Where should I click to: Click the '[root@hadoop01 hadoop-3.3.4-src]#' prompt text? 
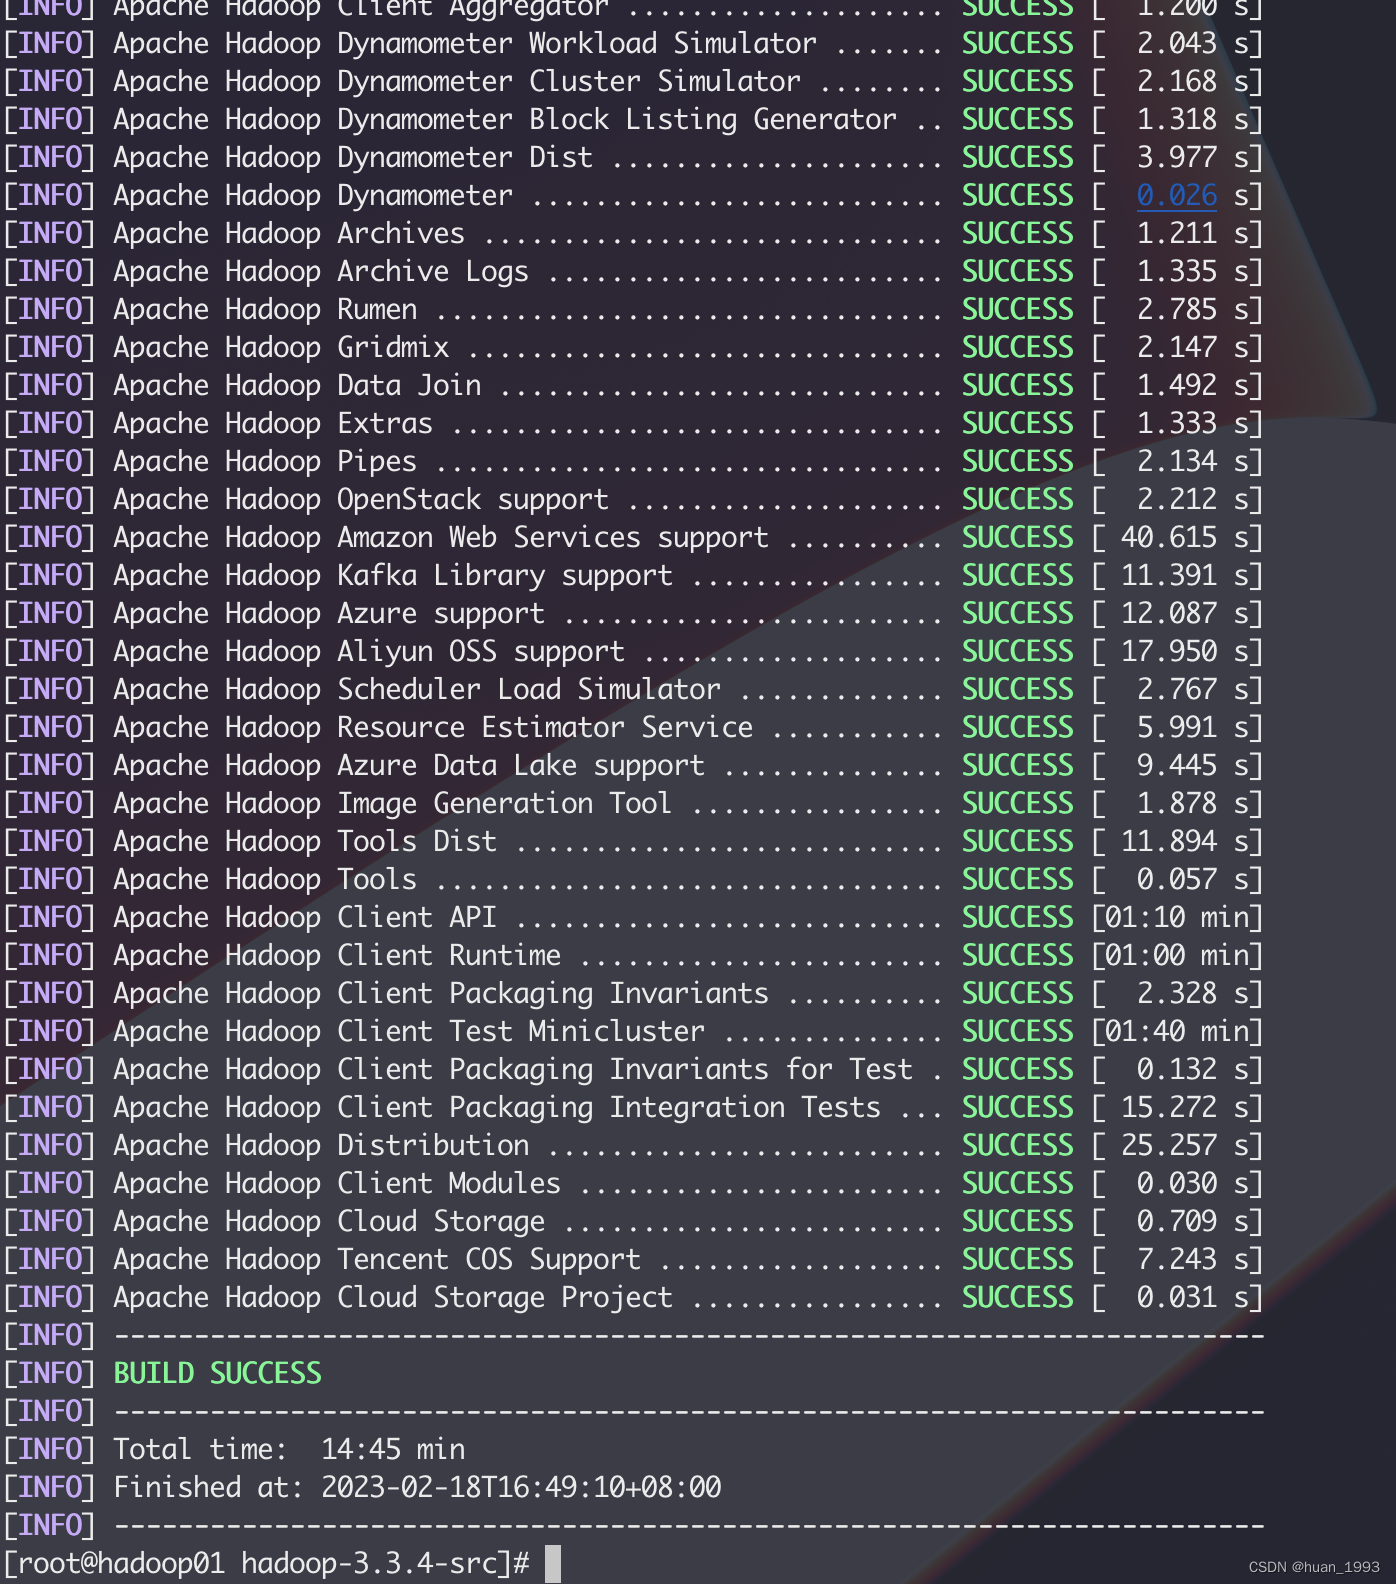point(266,1563)
